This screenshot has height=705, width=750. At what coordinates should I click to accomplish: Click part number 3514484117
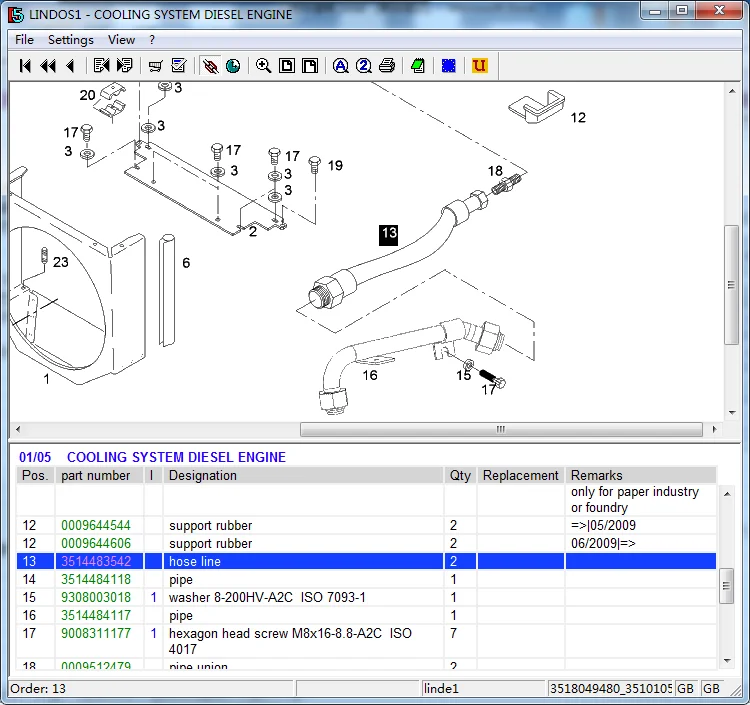tap(96, 616)
